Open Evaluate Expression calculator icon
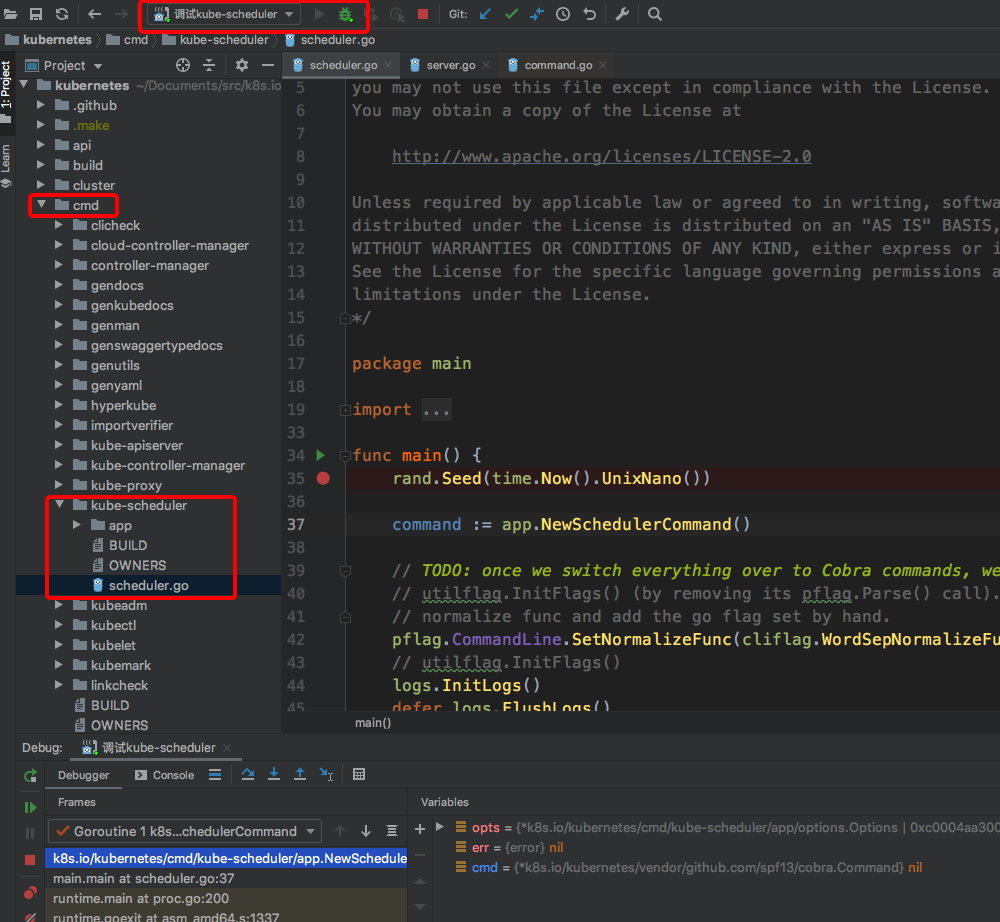The height and width of the screenshot is (922, 1000). coord(359,775)
